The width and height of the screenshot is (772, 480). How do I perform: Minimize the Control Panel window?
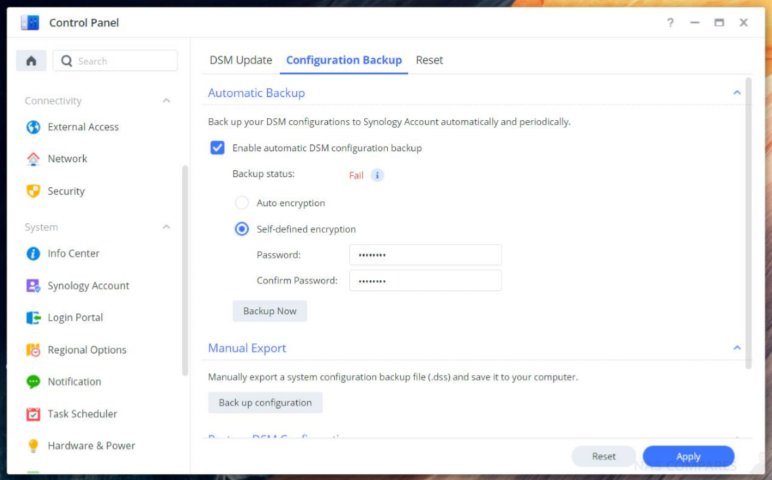(x=695, y=23)
